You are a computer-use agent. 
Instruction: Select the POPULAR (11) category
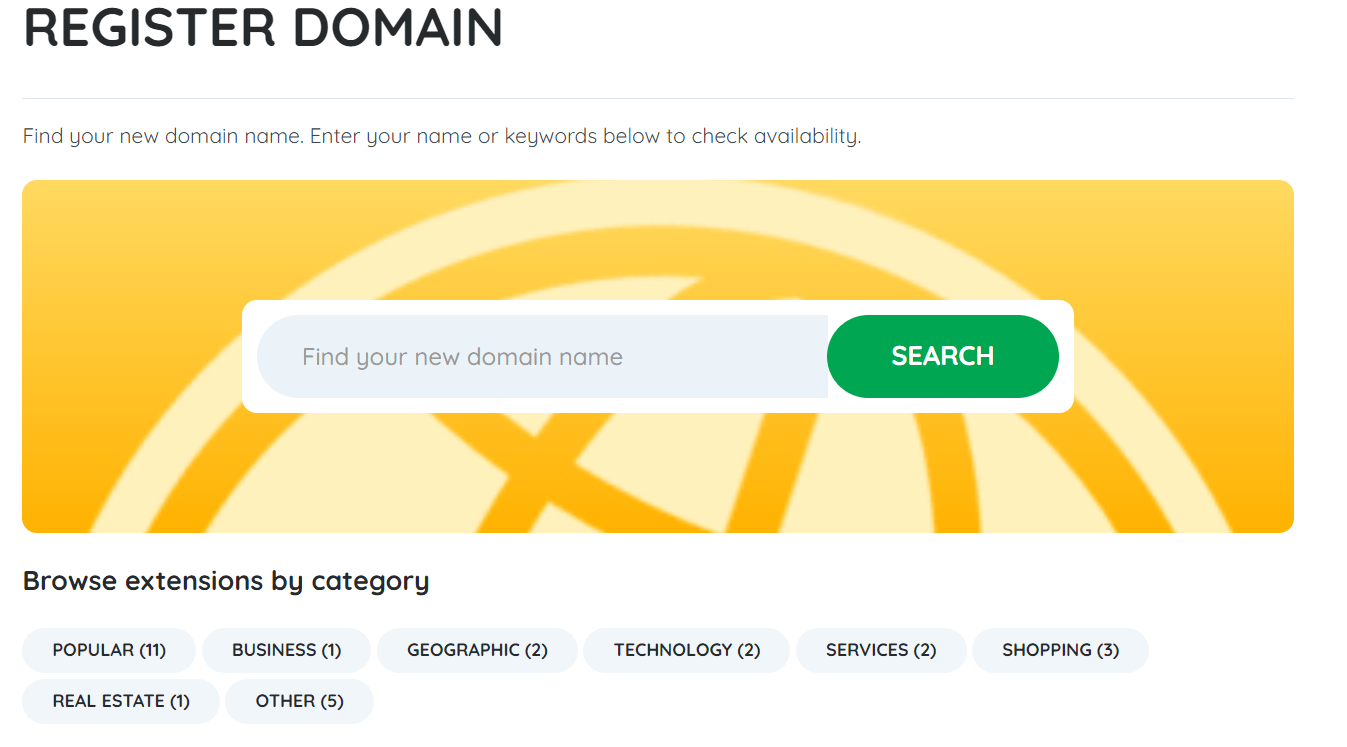coord(109,650)
